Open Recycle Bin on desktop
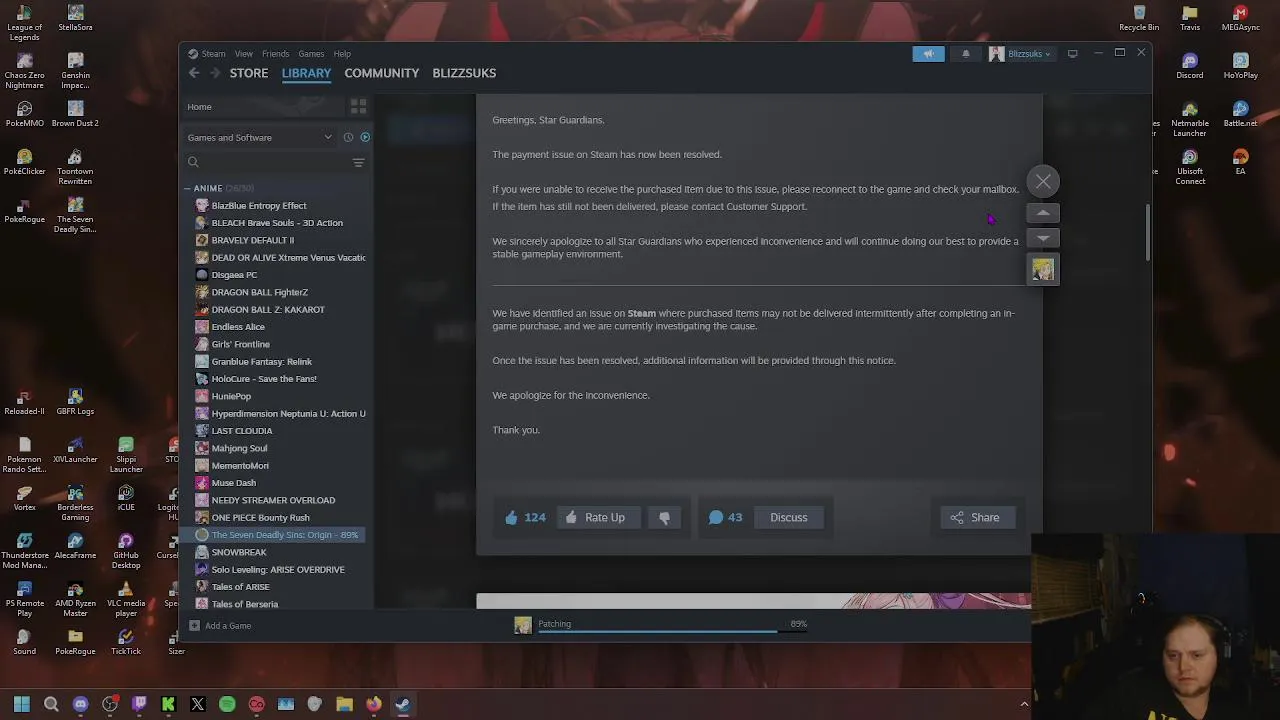This screenshot has width=1280, height=720. (x=1139, y=19)
